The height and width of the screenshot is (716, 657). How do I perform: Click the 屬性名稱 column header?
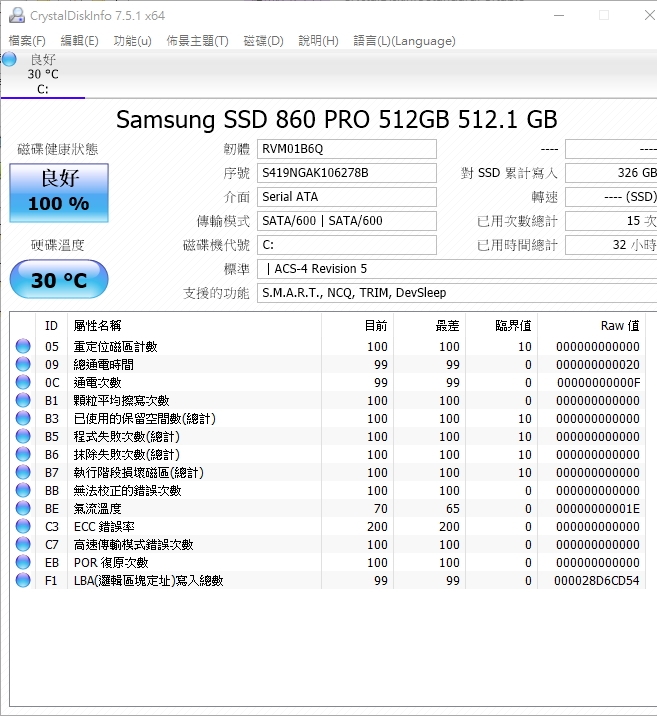(194, 326)
